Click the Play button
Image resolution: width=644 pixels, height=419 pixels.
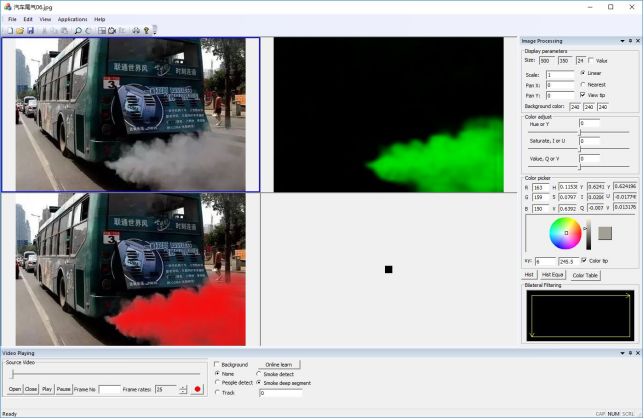[47, 389]
